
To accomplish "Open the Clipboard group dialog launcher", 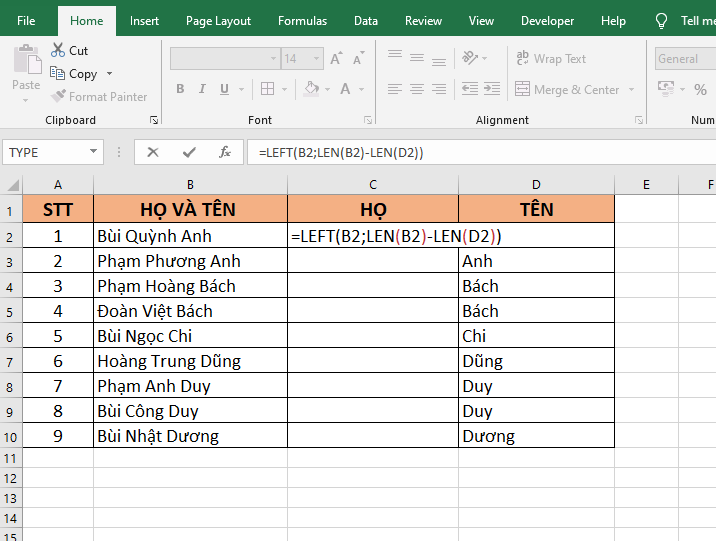I will (x=154, y=120).
